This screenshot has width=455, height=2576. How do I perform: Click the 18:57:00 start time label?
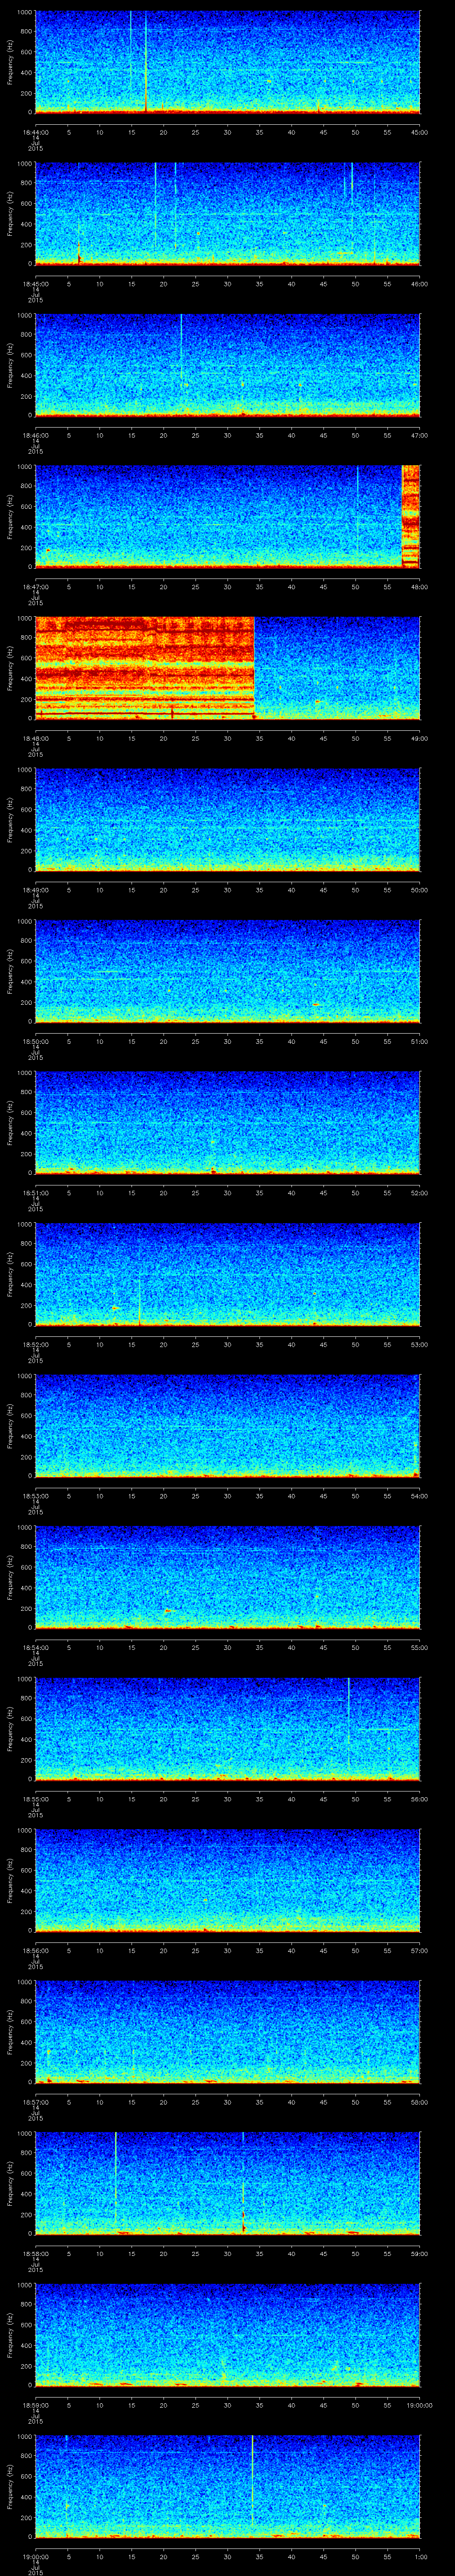(36, 2102)
